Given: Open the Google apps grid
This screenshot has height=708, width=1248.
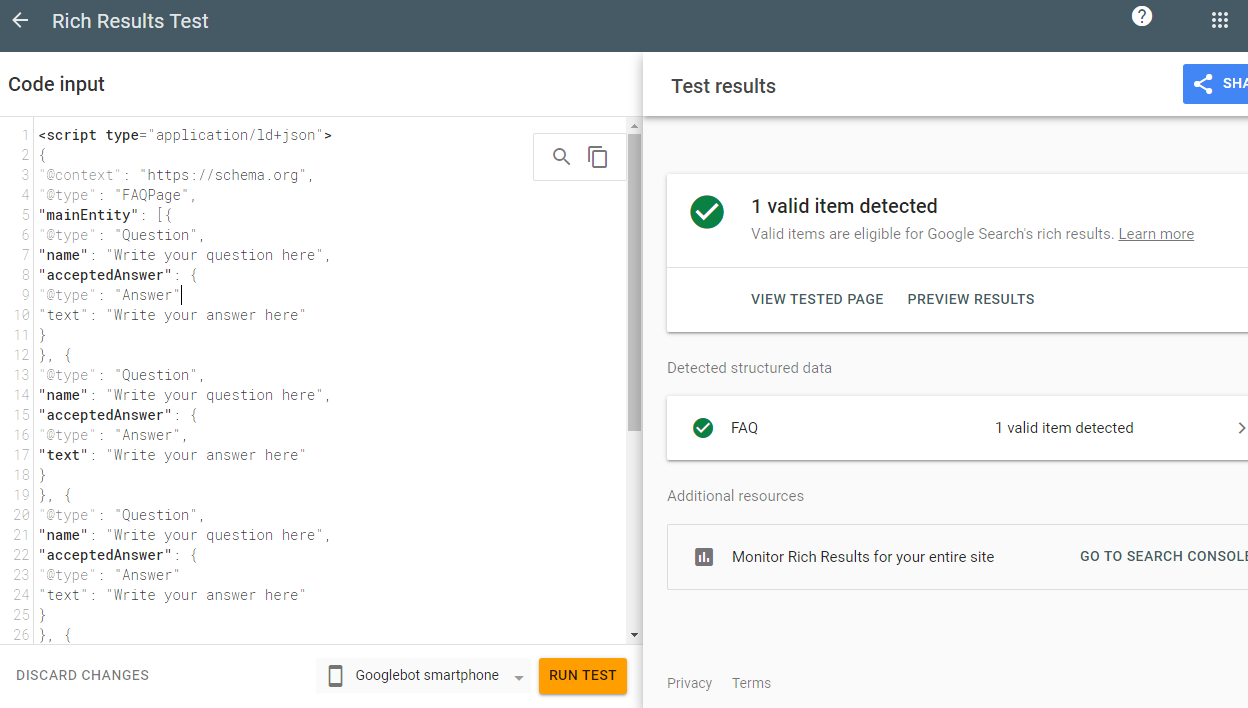Looking at the screenshot, I should pos(1220,19).
